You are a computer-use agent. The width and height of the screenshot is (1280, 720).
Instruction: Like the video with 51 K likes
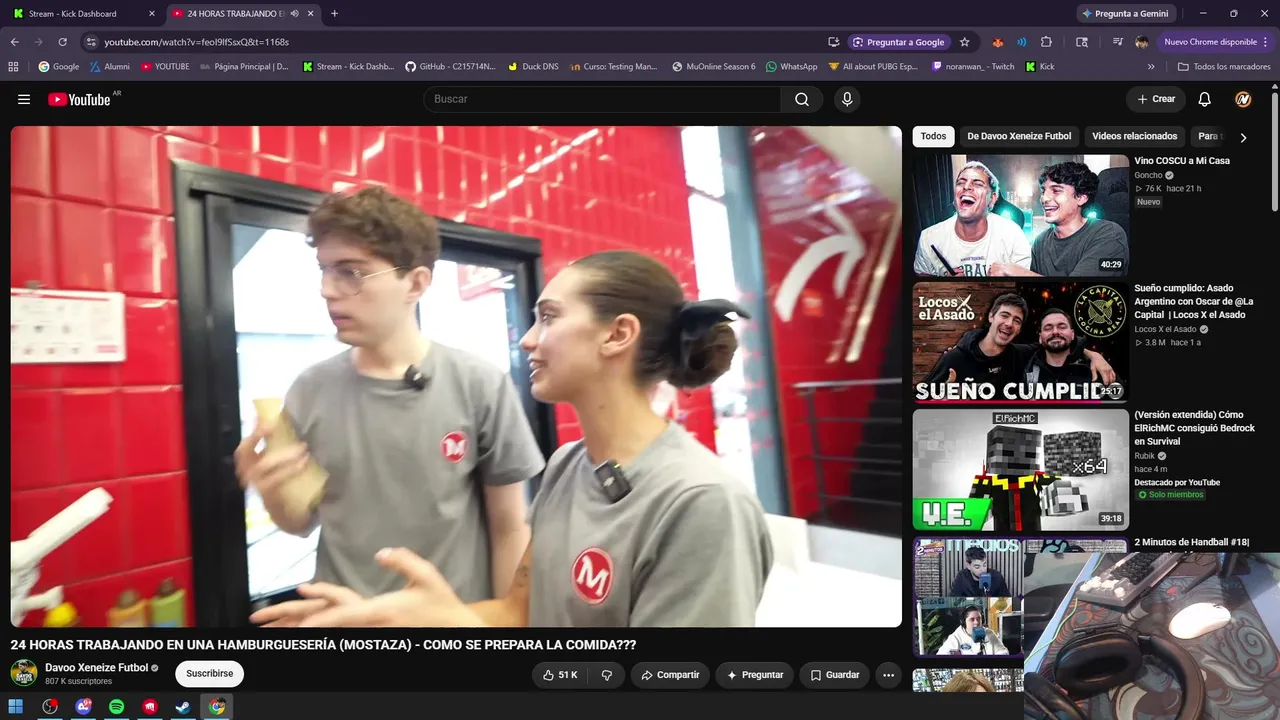click(560, 675)
